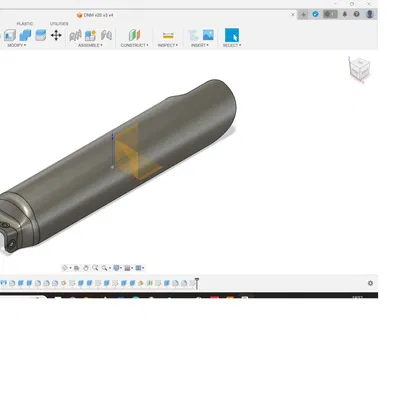Open timeline settings gear at right
The image size is (400, 400).
[x=370, y=283]
